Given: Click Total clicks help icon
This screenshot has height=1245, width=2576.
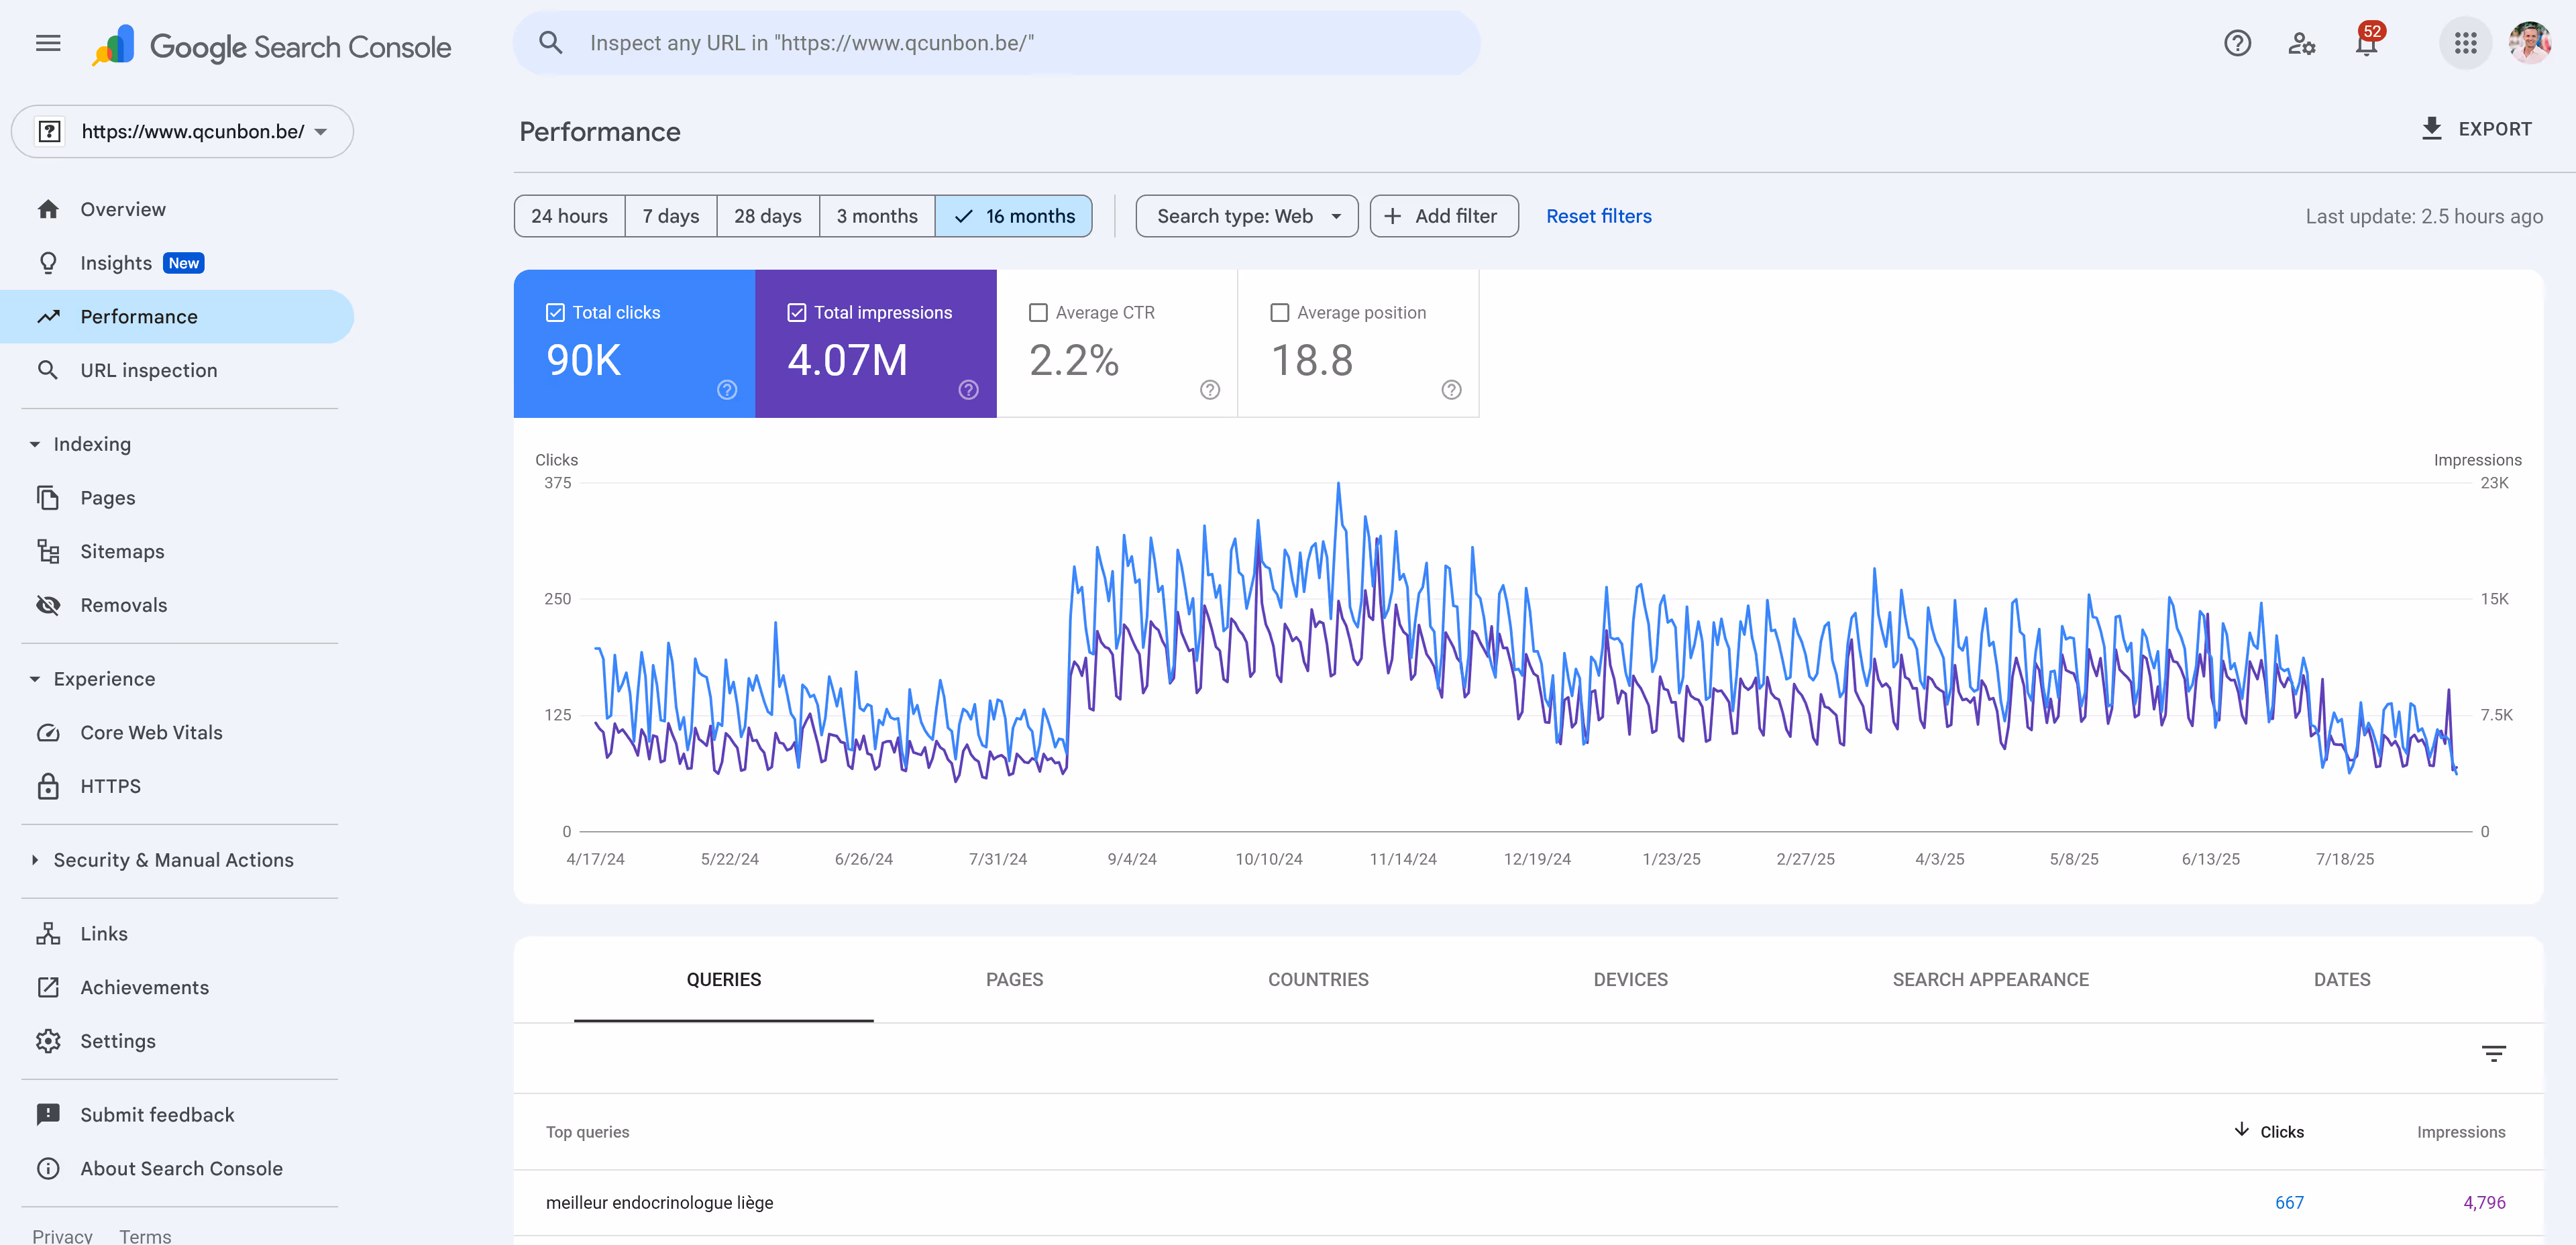Looking at the screenshot, I should 727,390.
